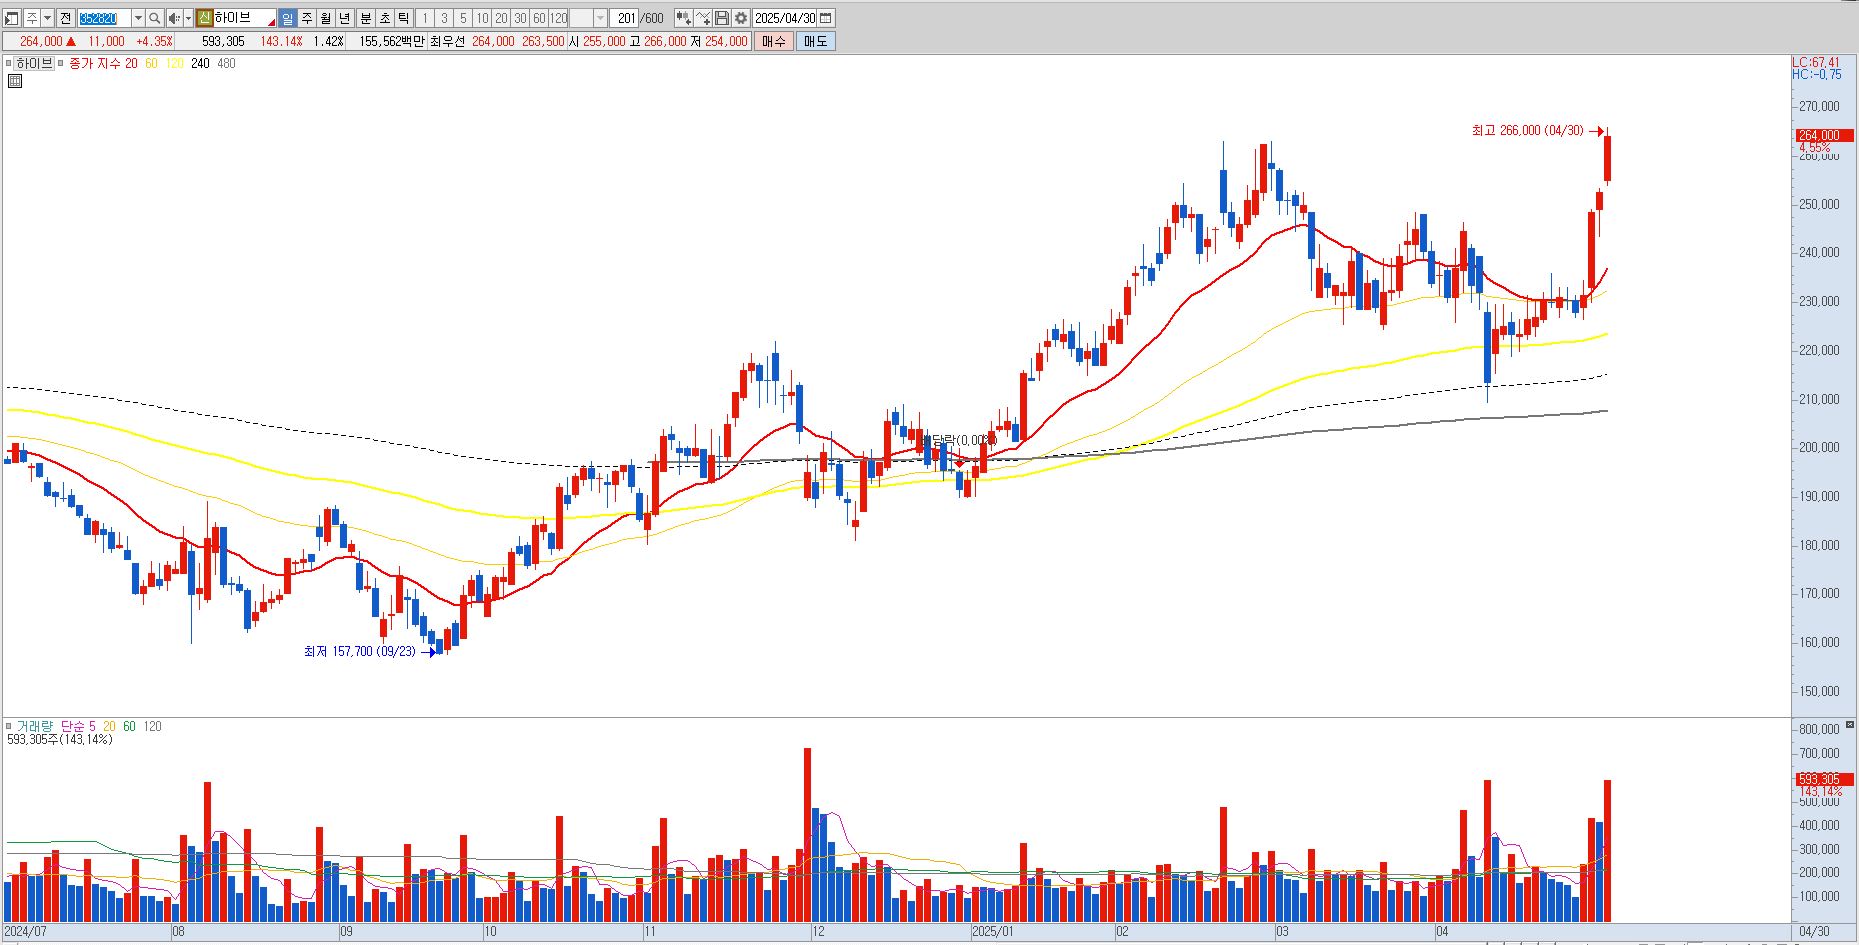Click the chart layout icon in the toolbar's left corner
Viewport: 1859px width, 945px height.
(x=11, y=18)
